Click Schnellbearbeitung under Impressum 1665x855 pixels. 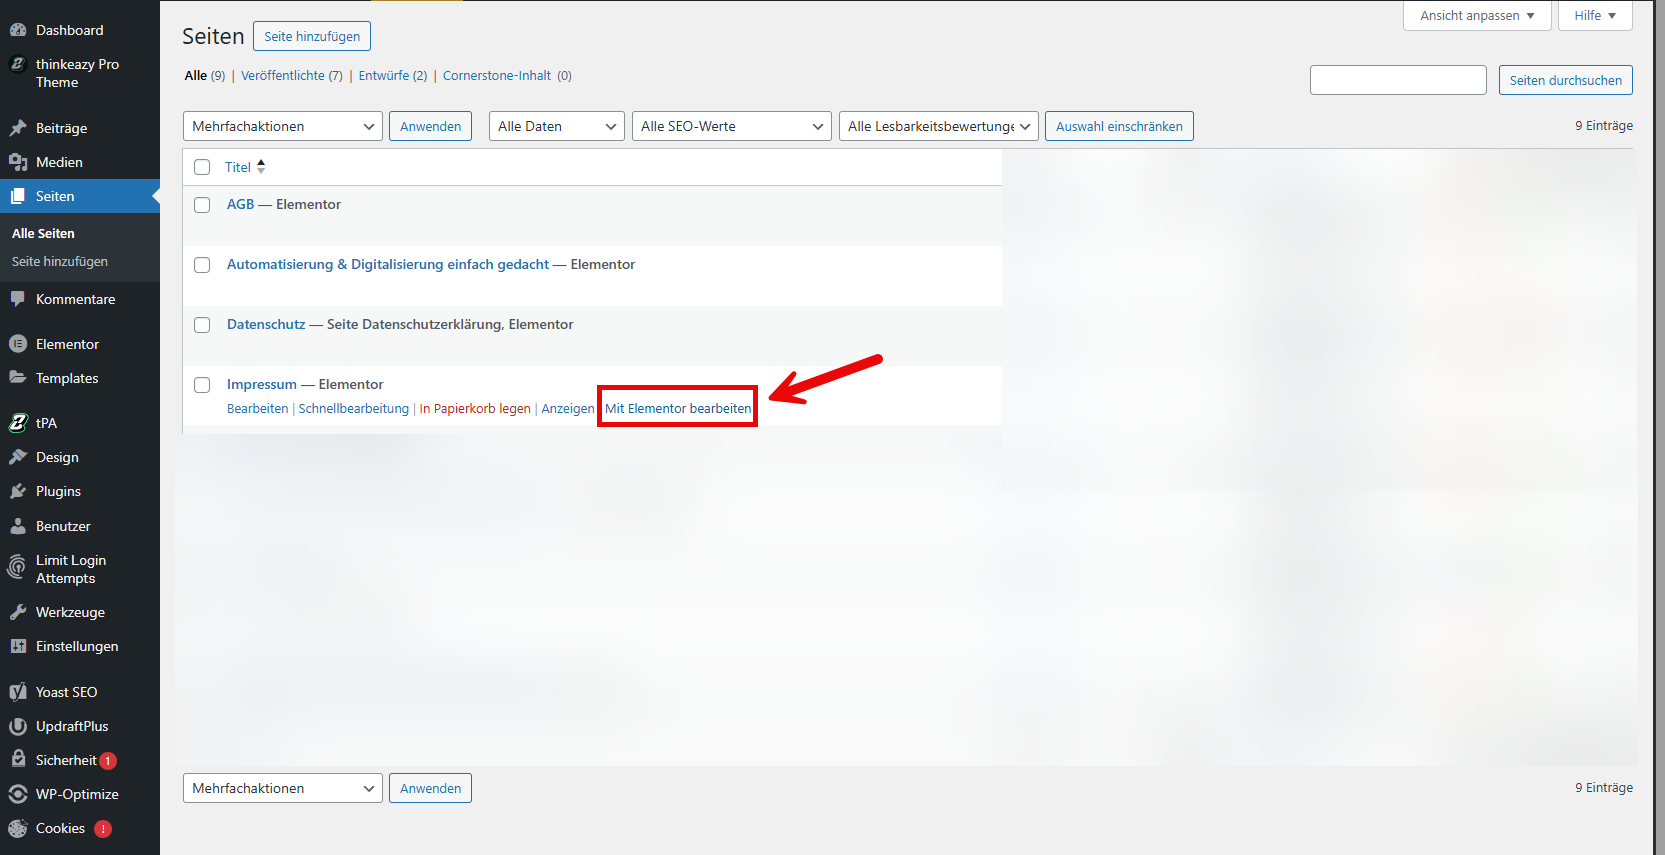pos(354,408)
